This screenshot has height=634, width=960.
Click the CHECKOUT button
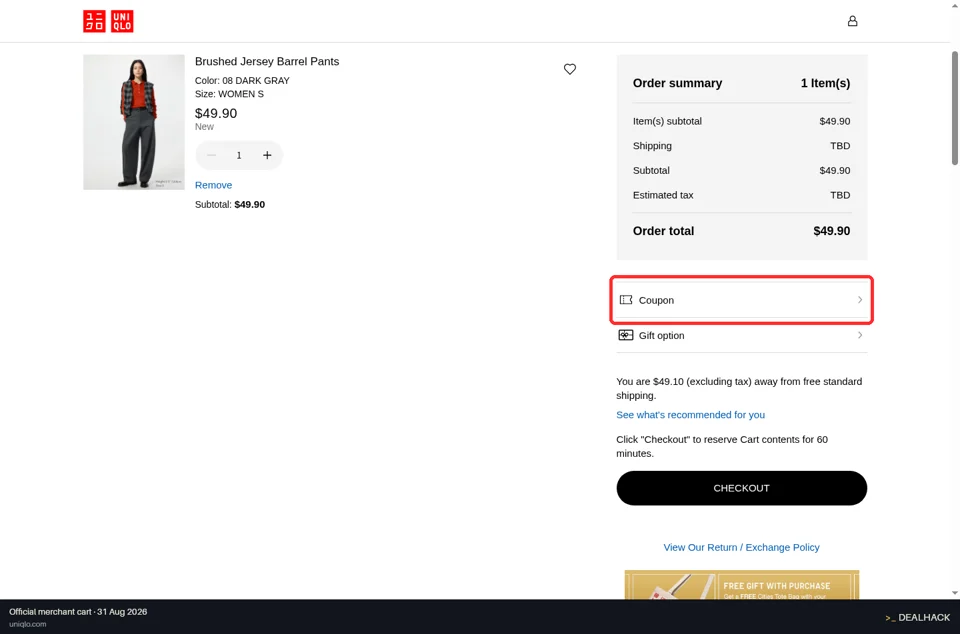tap(741, 488)
